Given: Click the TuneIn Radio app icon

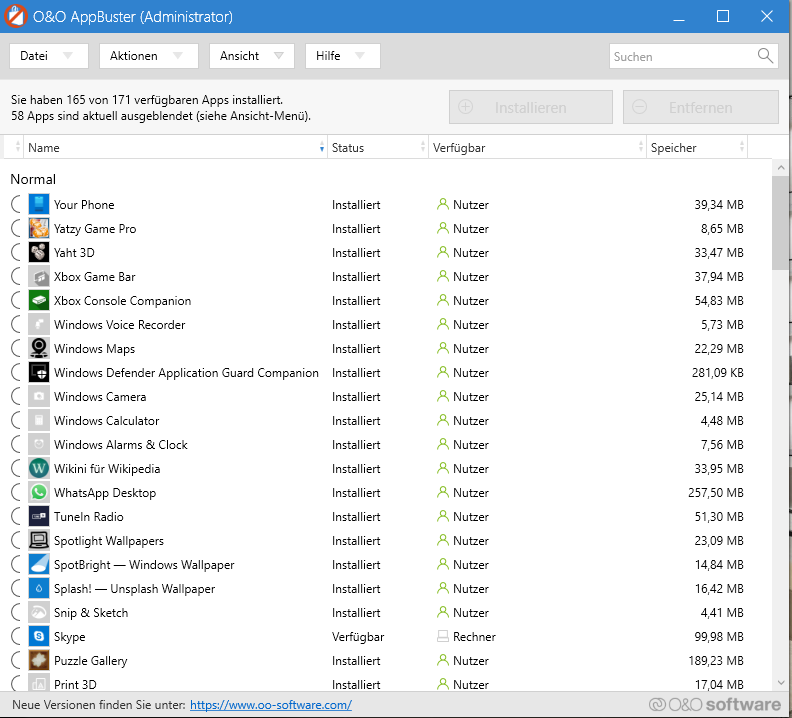Looking at the screenshot, I should 39,516.
